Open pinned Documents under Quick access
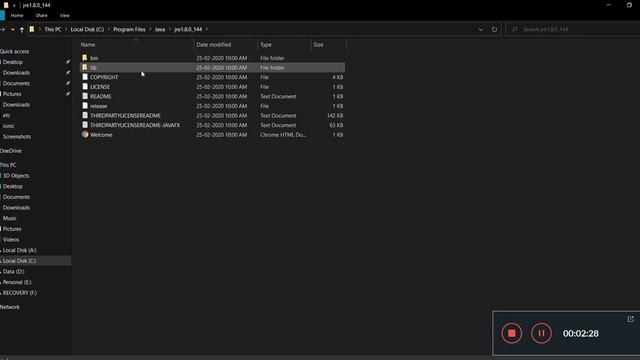This screenshot has height=360, width=640. pos(16,83)
